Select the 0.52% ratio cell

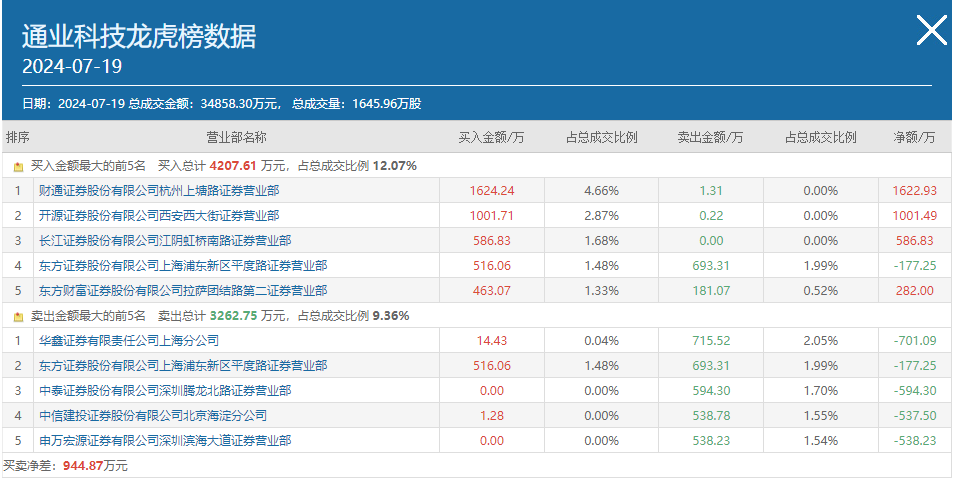tap(821, 291)
